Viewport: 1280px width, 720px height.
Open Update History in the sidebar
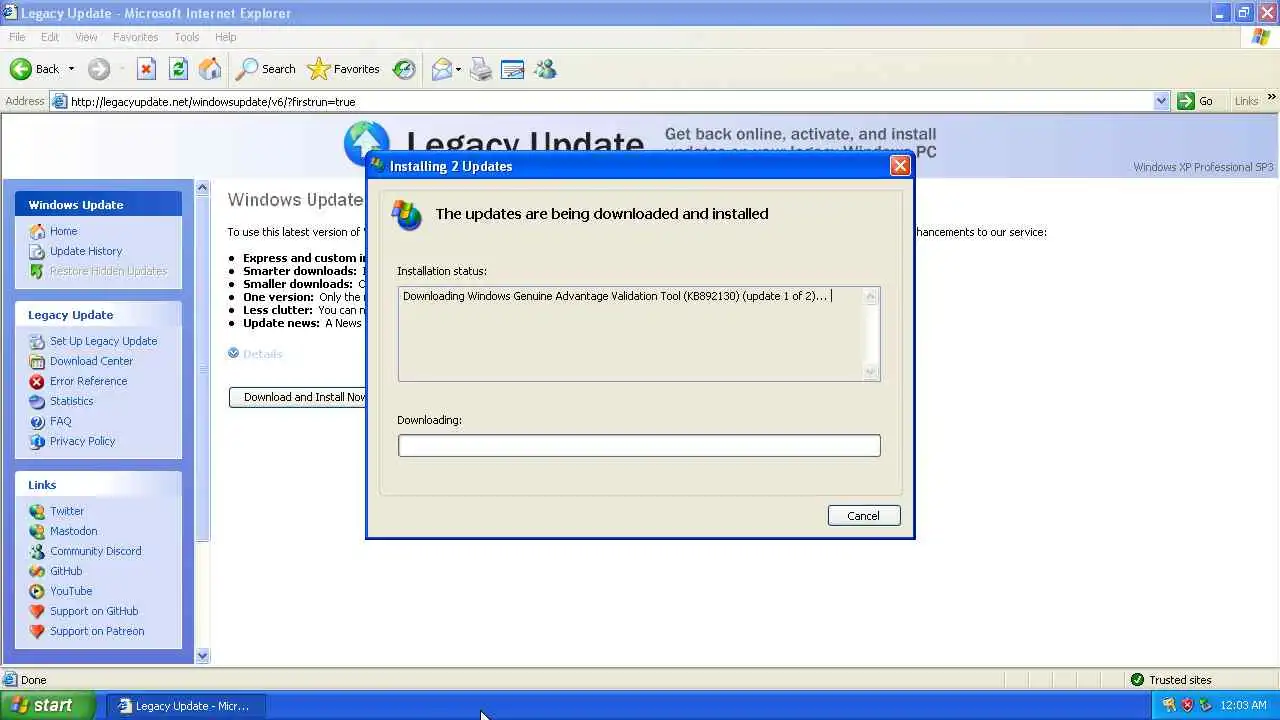[86, 251]
